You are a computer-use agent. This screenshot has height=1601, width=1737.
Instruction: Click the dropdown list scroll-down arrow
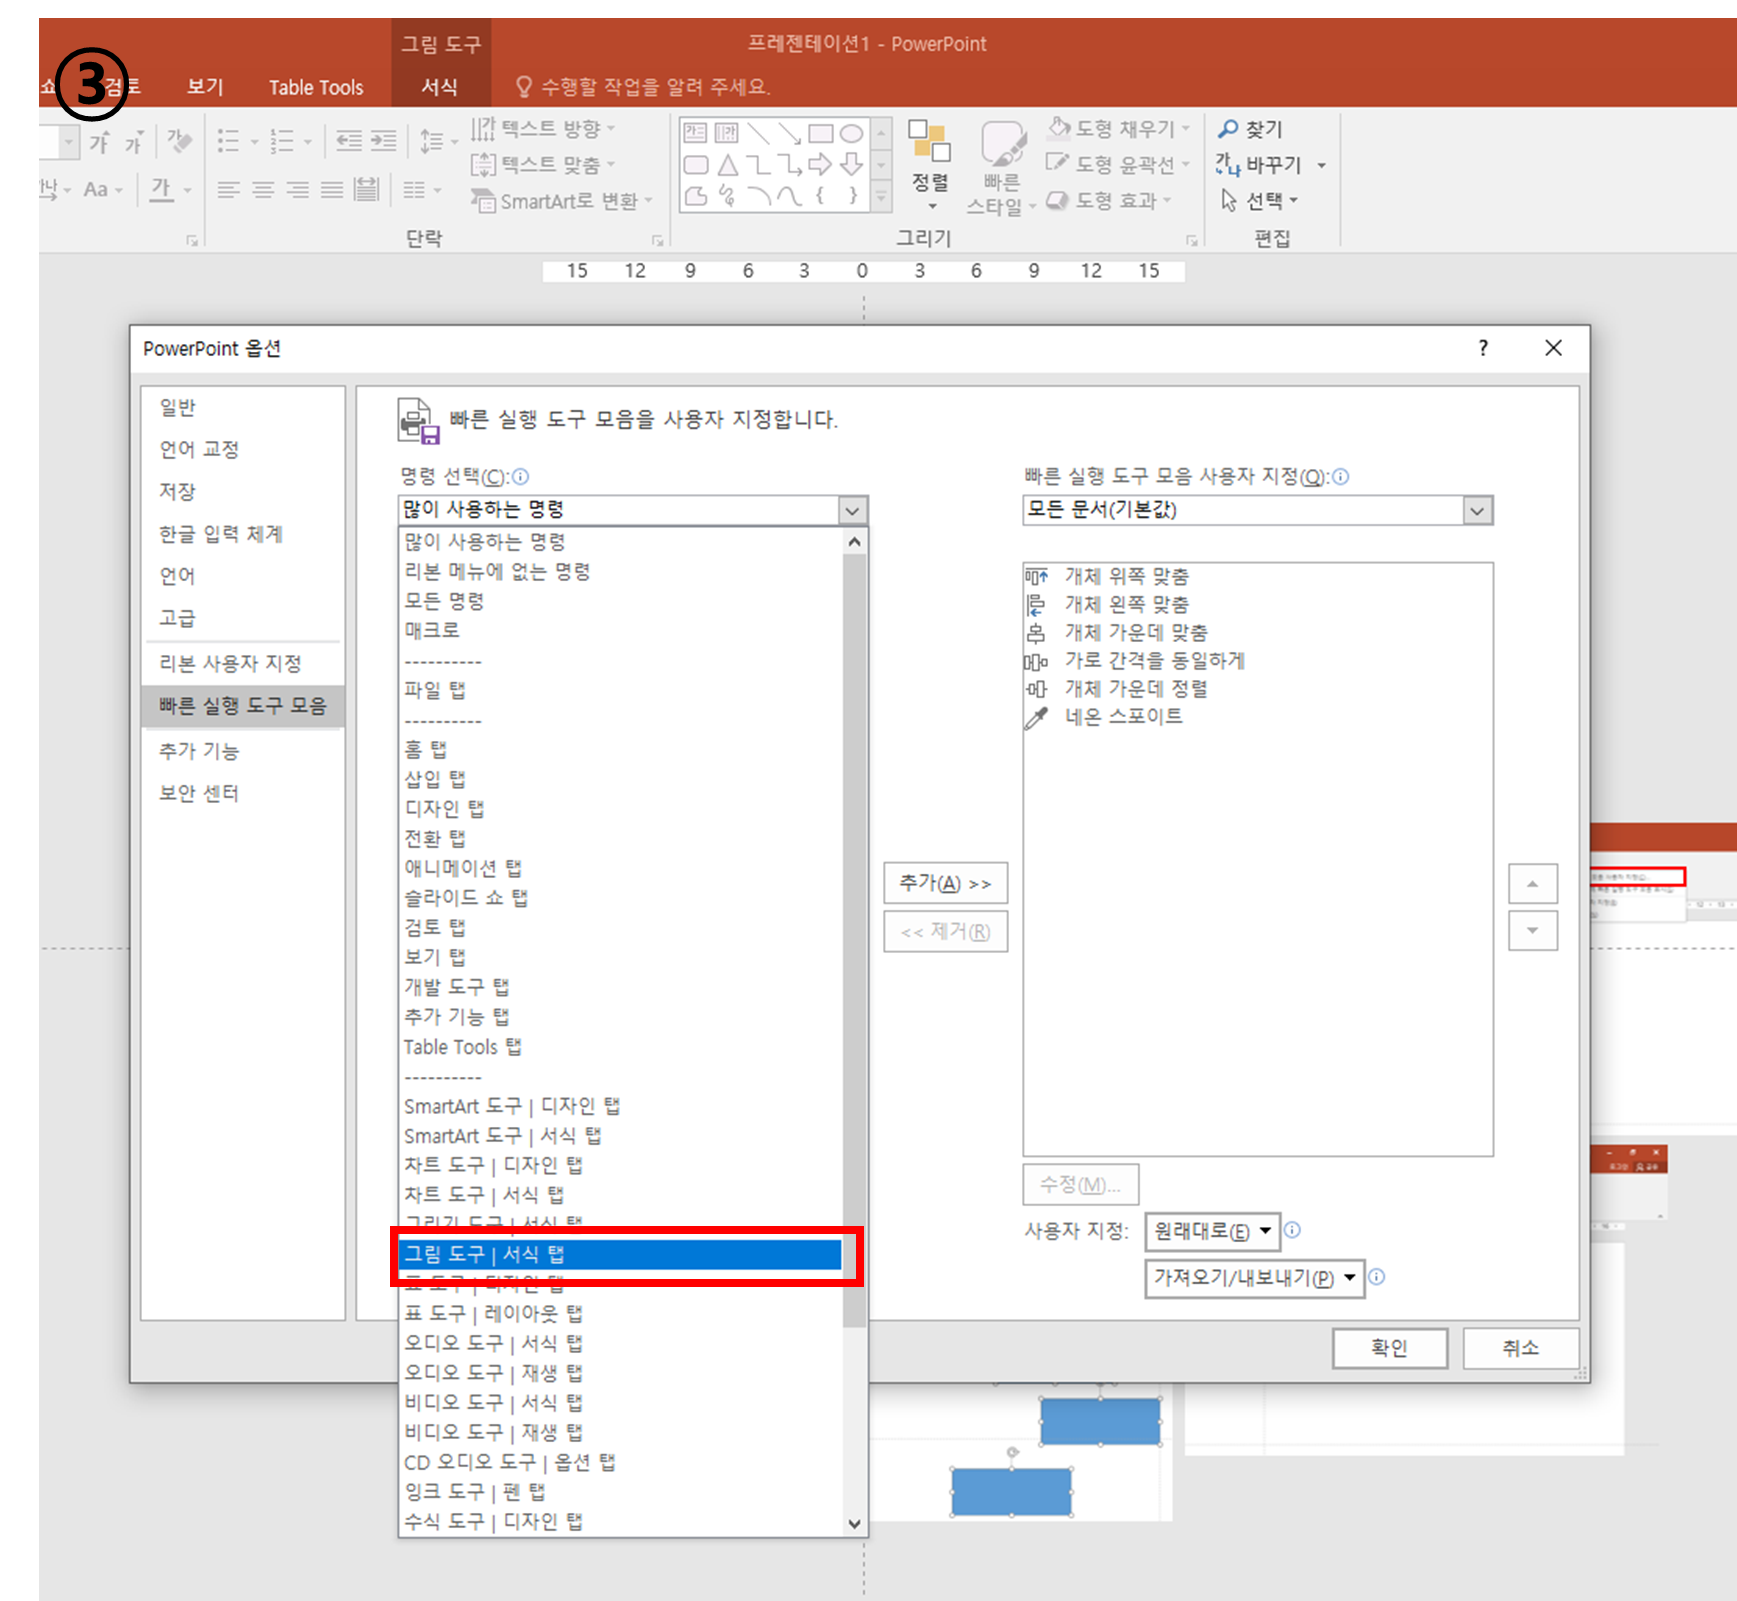(x=854, y=1524)
